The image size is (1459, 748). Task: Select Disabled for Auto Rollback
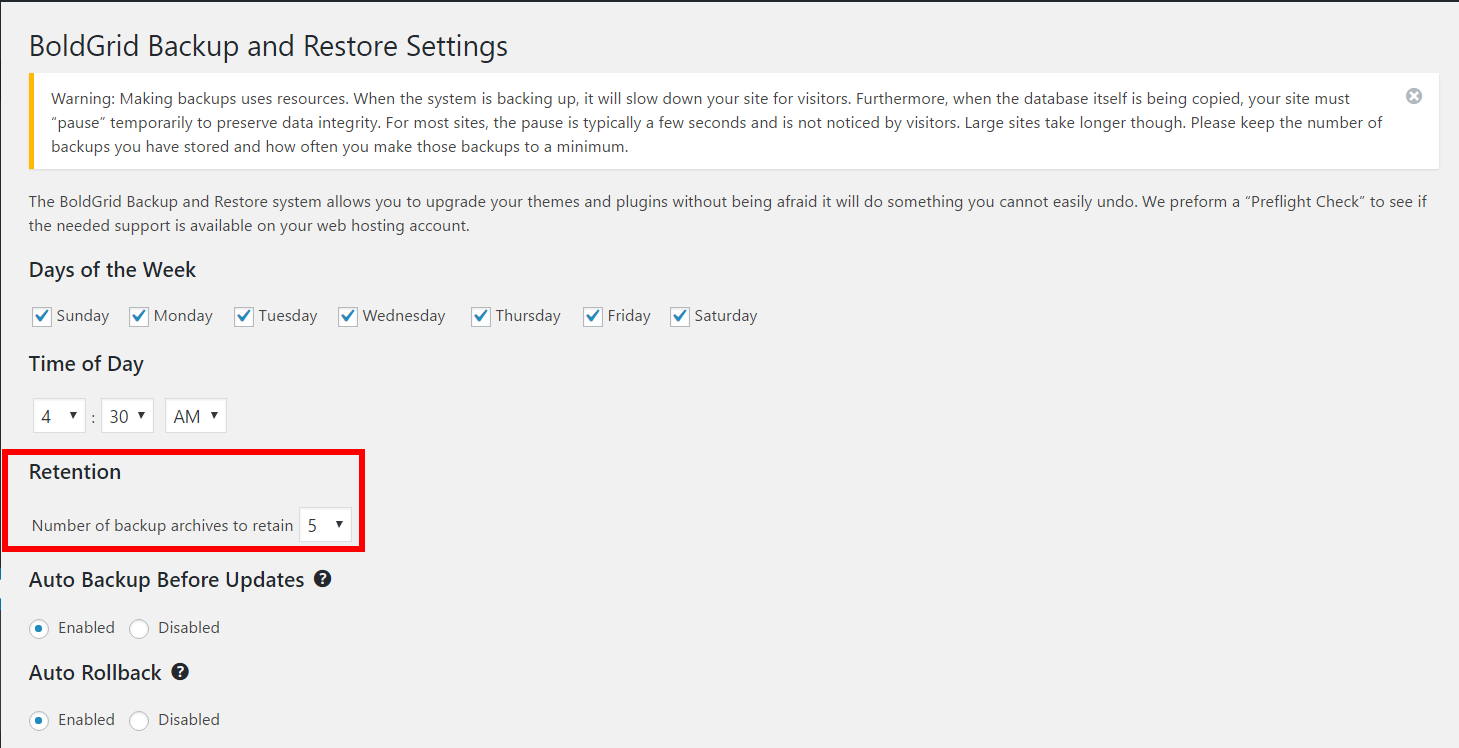[139, 720]
